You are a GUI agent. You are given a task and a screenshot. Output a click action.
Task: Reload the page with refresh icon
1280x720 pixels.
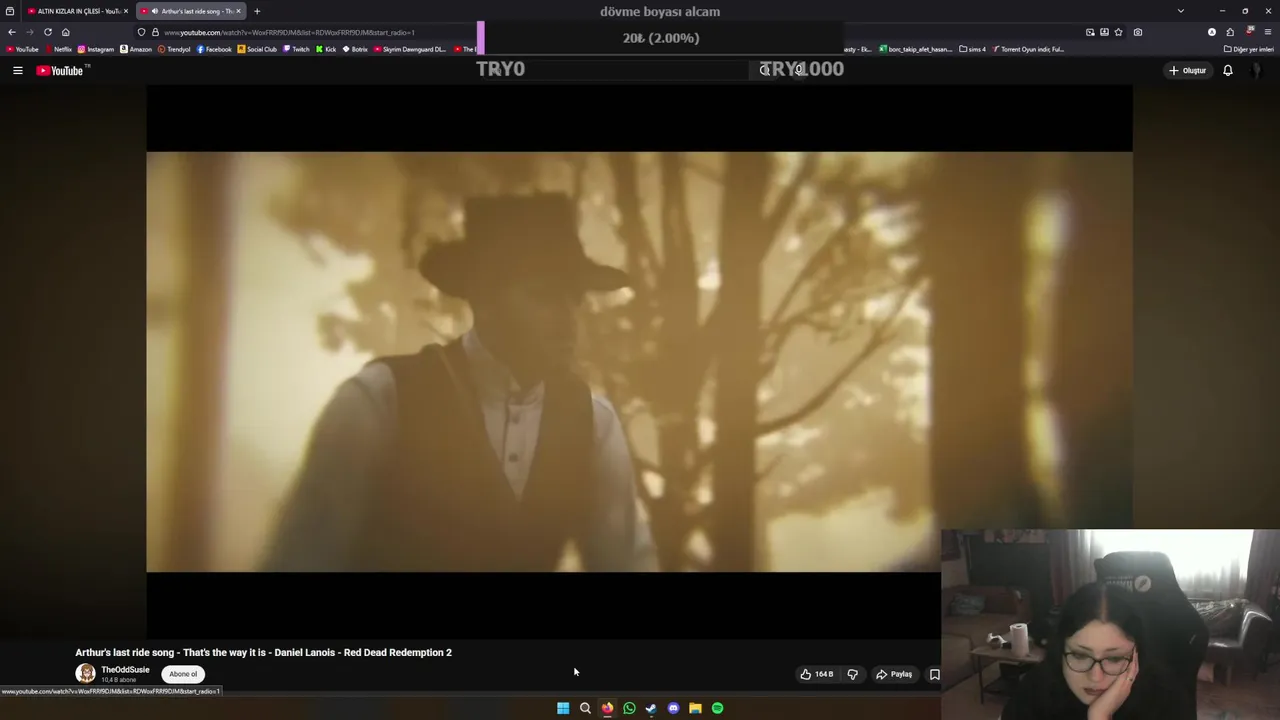[x=48, y=32]
